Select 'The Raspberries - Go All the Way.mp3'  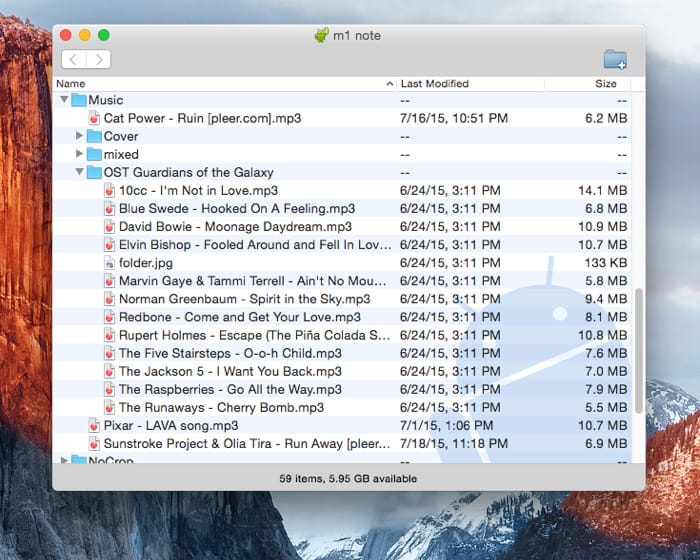[x=230, y=389]
